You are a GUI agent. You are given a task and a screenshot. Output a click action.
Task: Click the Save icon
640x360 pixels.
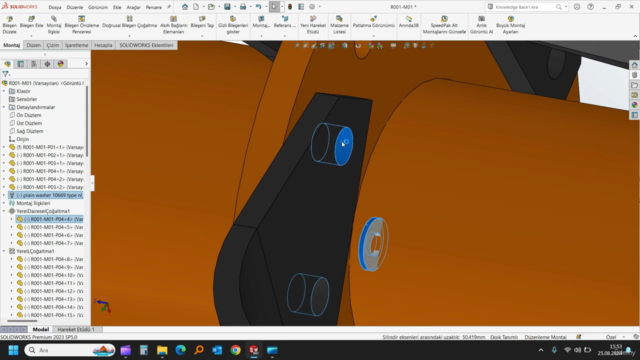(x=227, y=7)
